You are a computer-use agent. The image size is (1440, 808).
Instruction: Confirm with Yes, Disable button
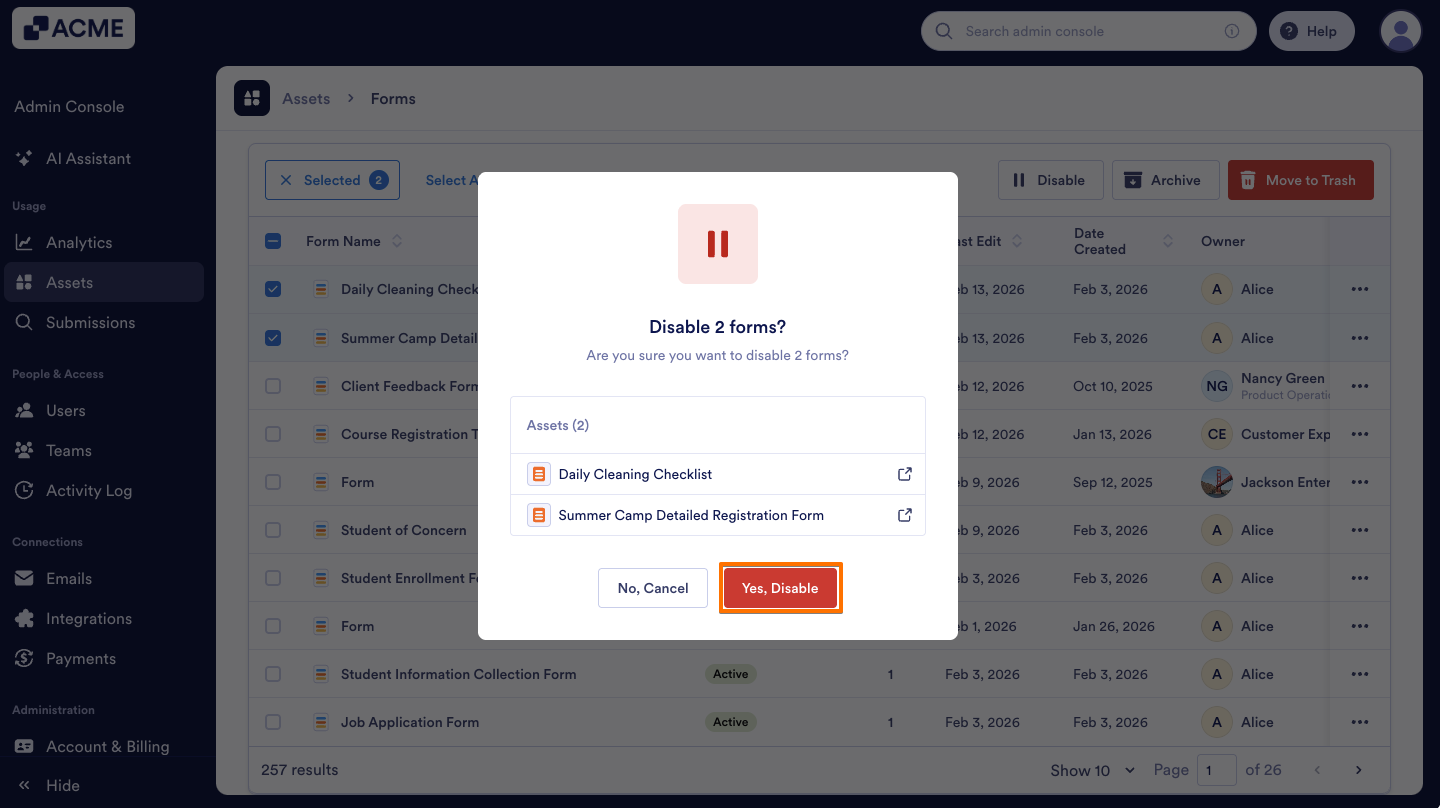(x=780, y=588)
